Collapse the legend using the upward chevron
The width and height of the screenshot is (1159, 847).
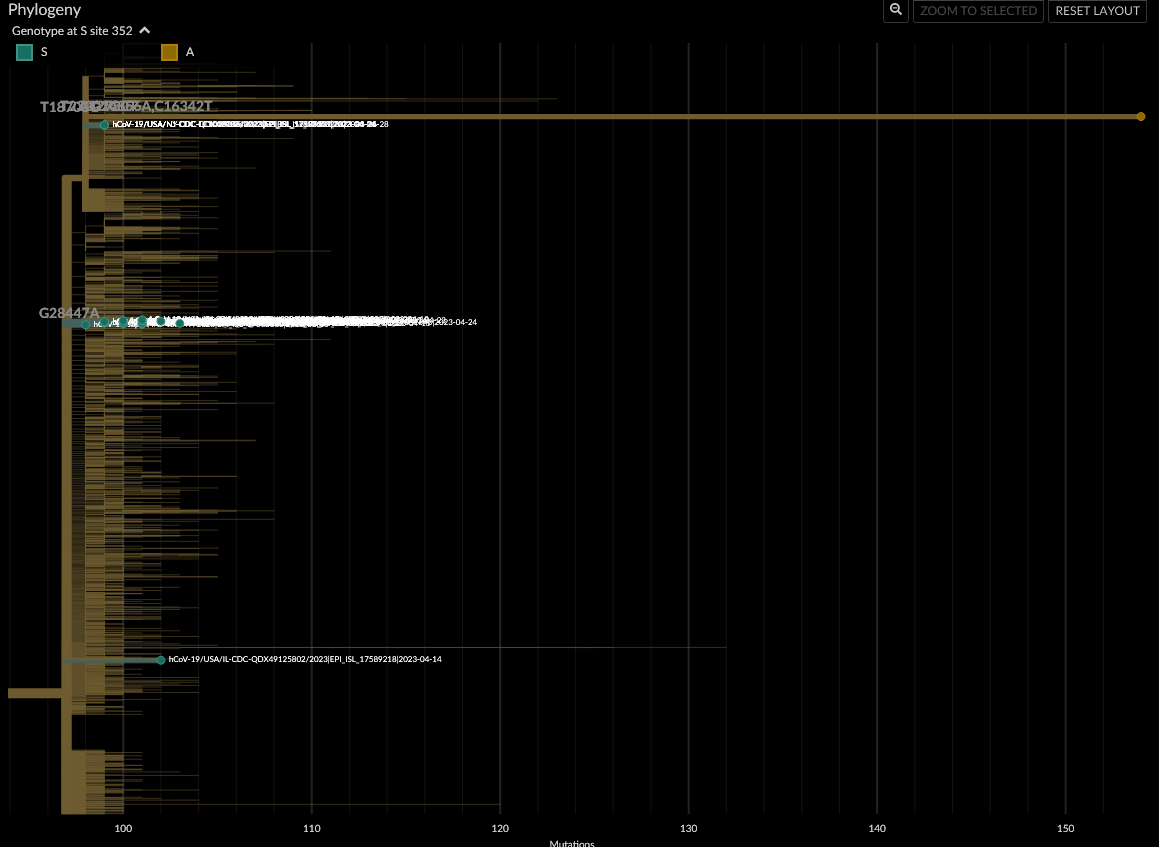(143, 30)
